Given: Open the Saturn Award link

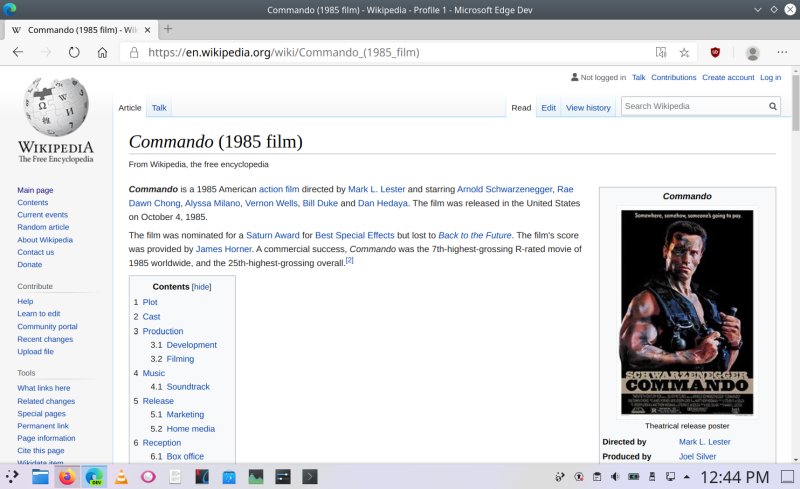Looking at the screenshot, I should 272,235.
